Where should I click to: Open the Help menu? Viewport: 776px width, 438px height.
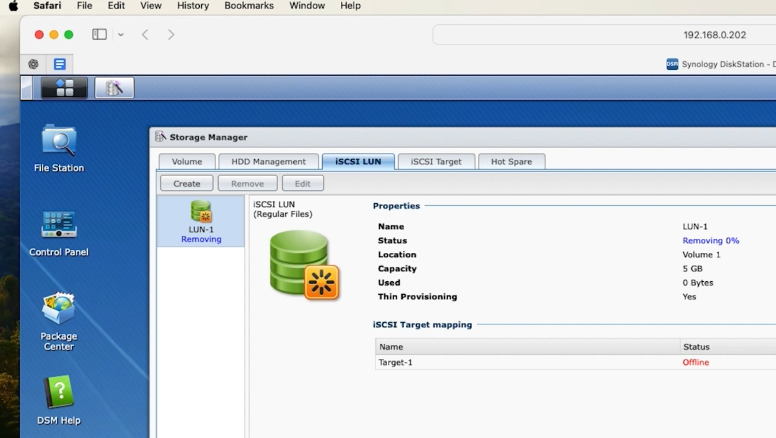350,6
